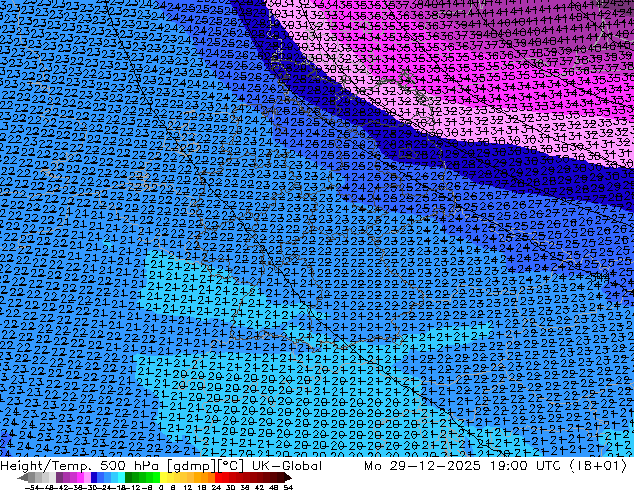This screenshot has height=490, width=634.
Task: Click the bright red legend swatch at 24
Action: pos(218,477)
